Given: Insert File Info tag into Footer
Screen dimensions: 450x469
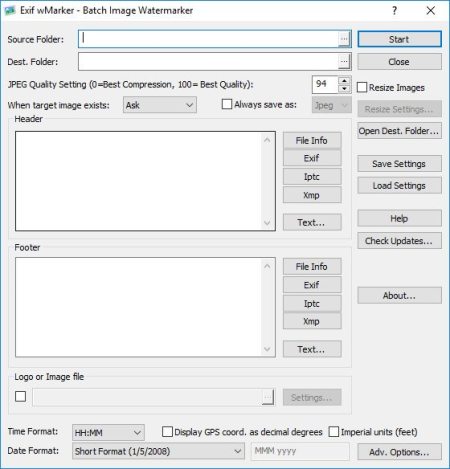Looking at the screenshot, I should [312, 266].
